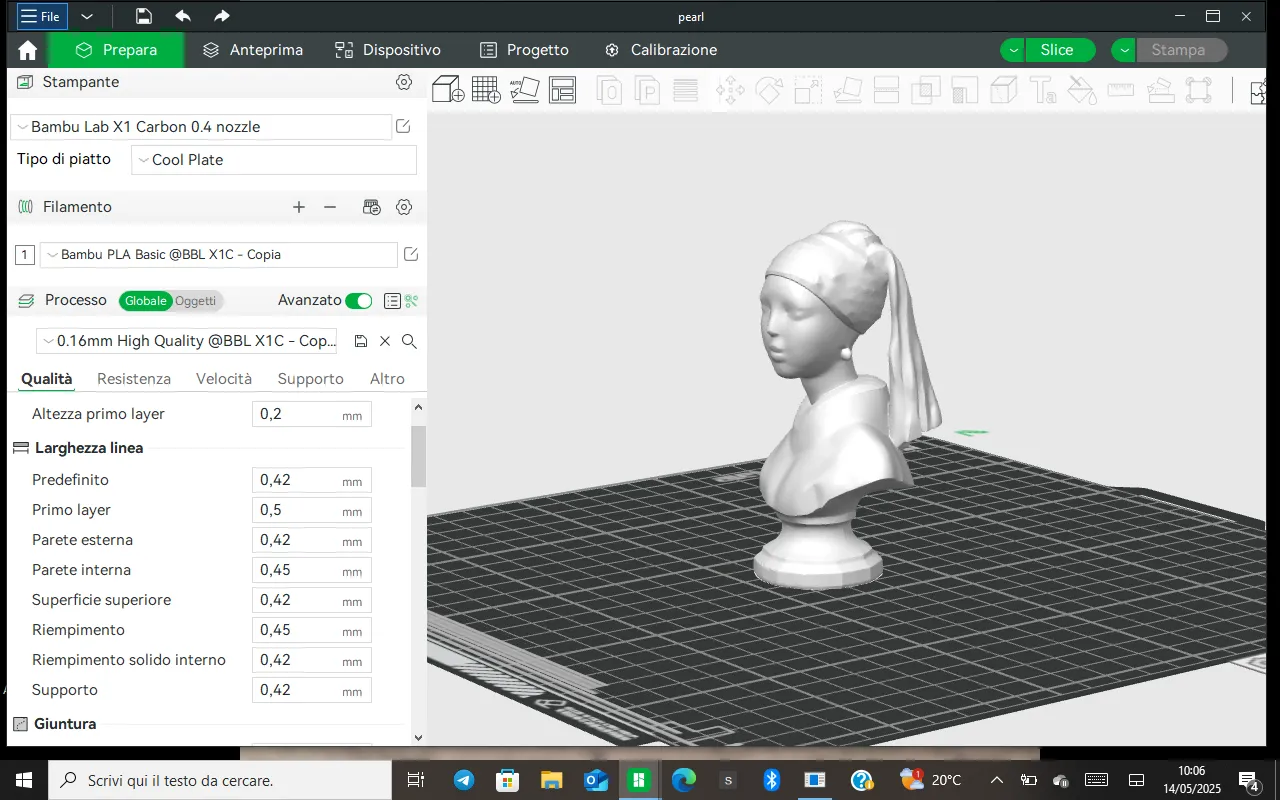This screenshot has width=1280, height=800.
Task: Search process settings with magnifier icon
Action: coord(409,341)
